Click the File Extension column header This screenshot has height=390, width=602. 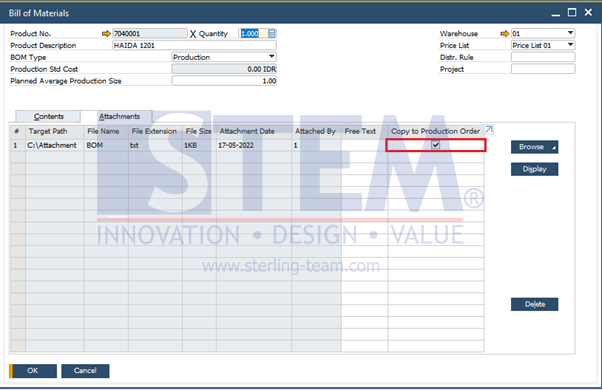[155, 132]
